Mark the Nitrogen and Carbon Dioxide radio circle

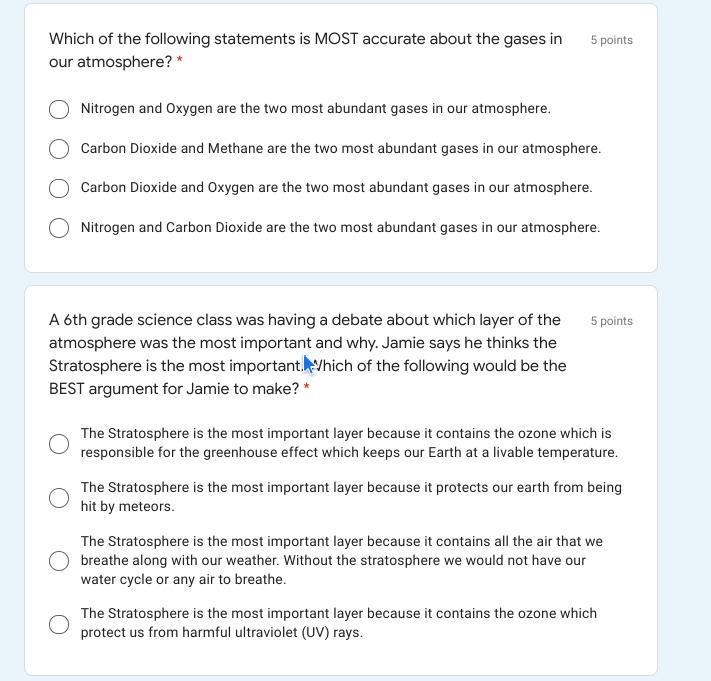[59, 228]
